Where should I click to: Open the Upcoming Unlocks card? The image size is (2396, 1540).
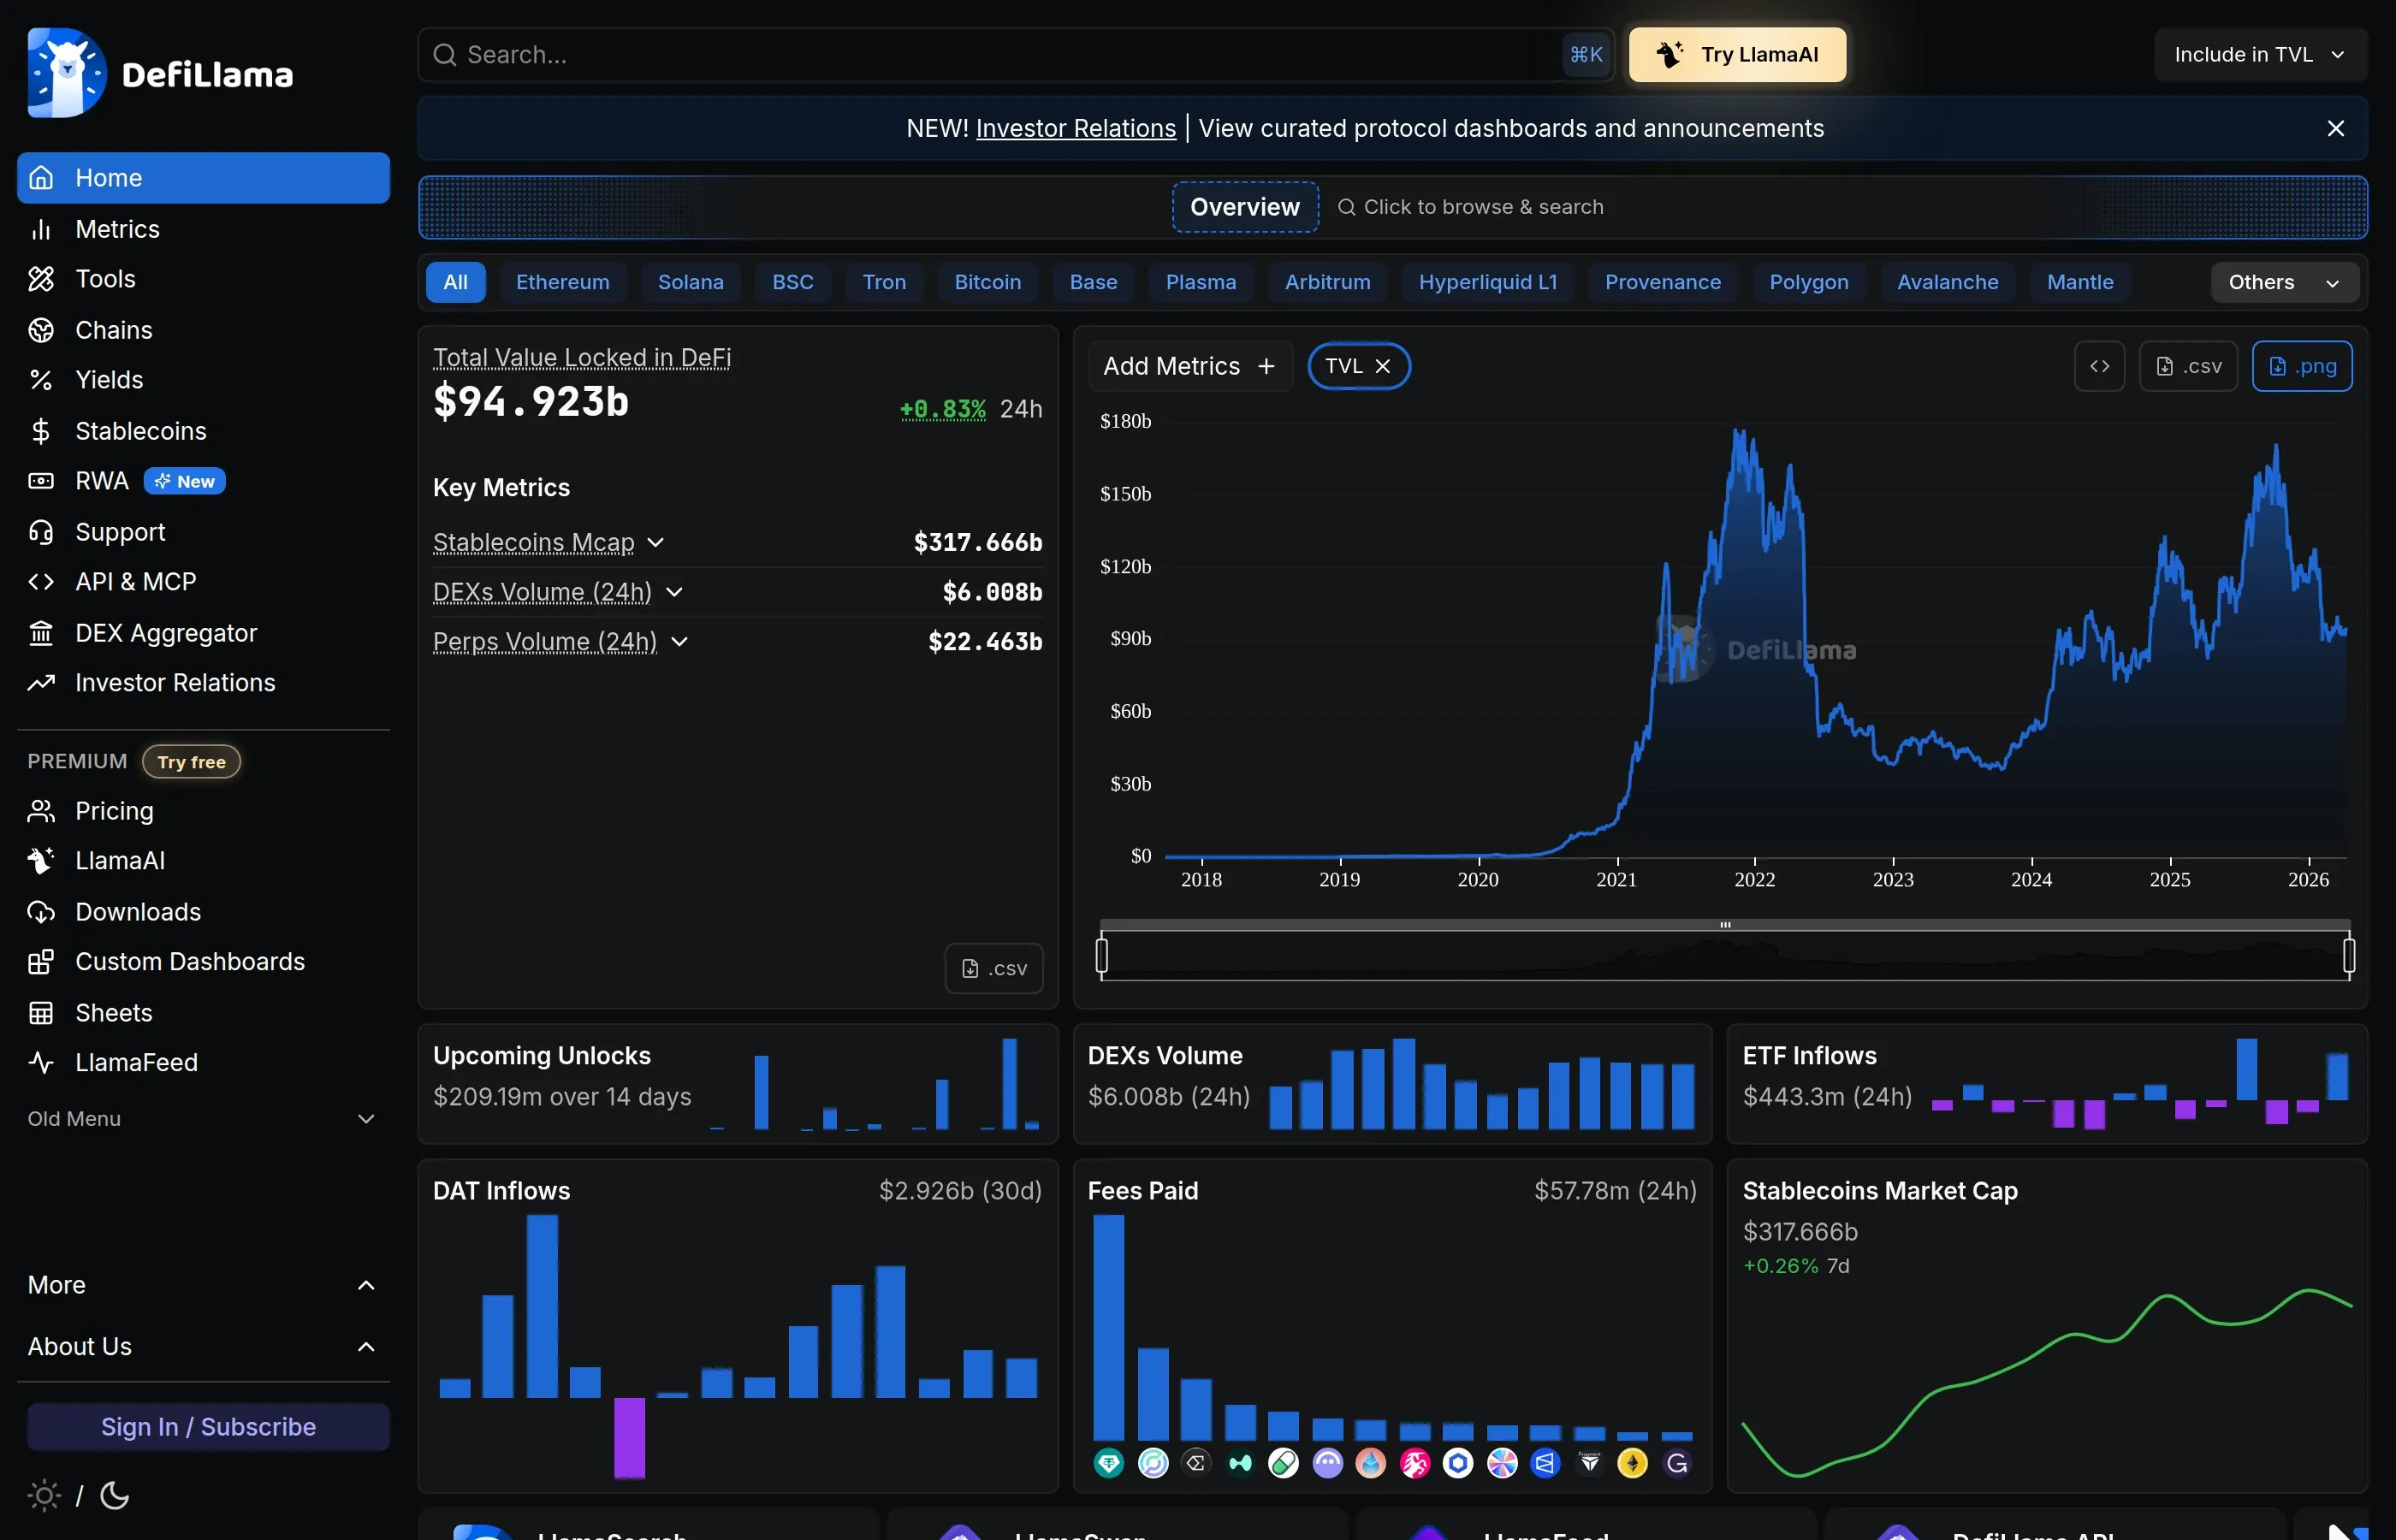pos(738,1083)
